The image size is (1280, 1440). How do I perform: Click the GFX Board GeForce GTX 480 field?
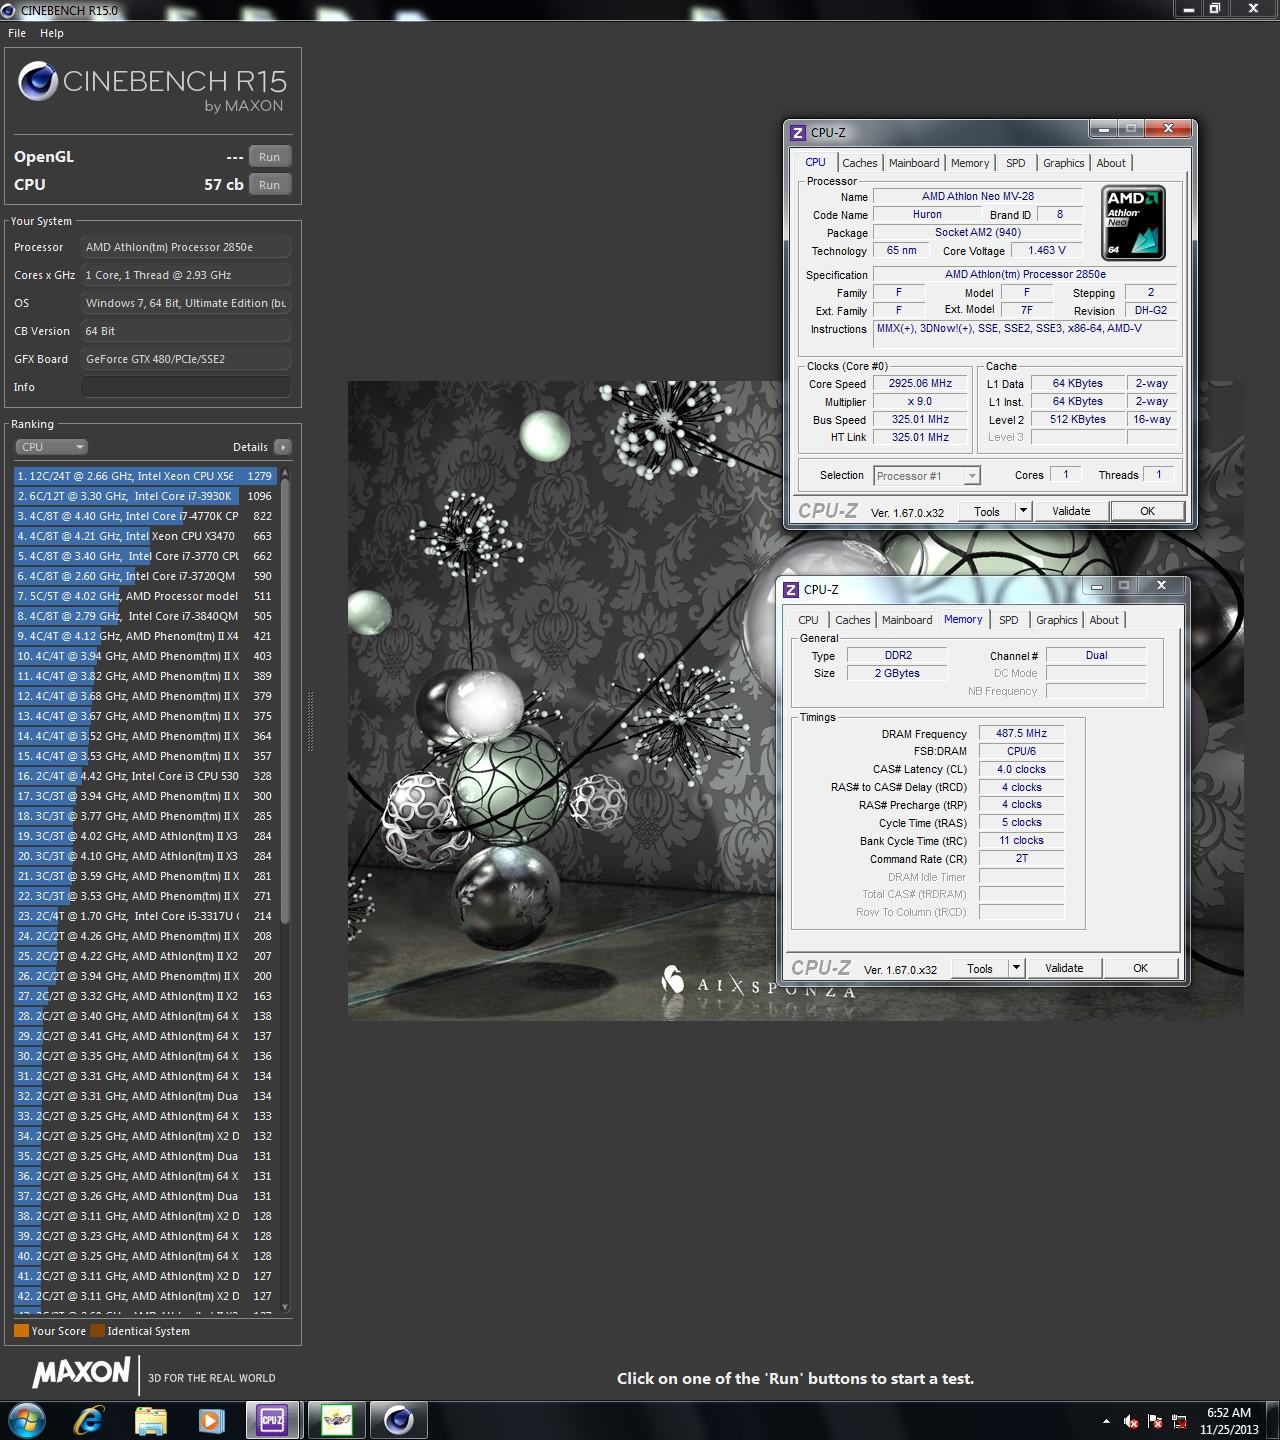[x=186, y=359]
